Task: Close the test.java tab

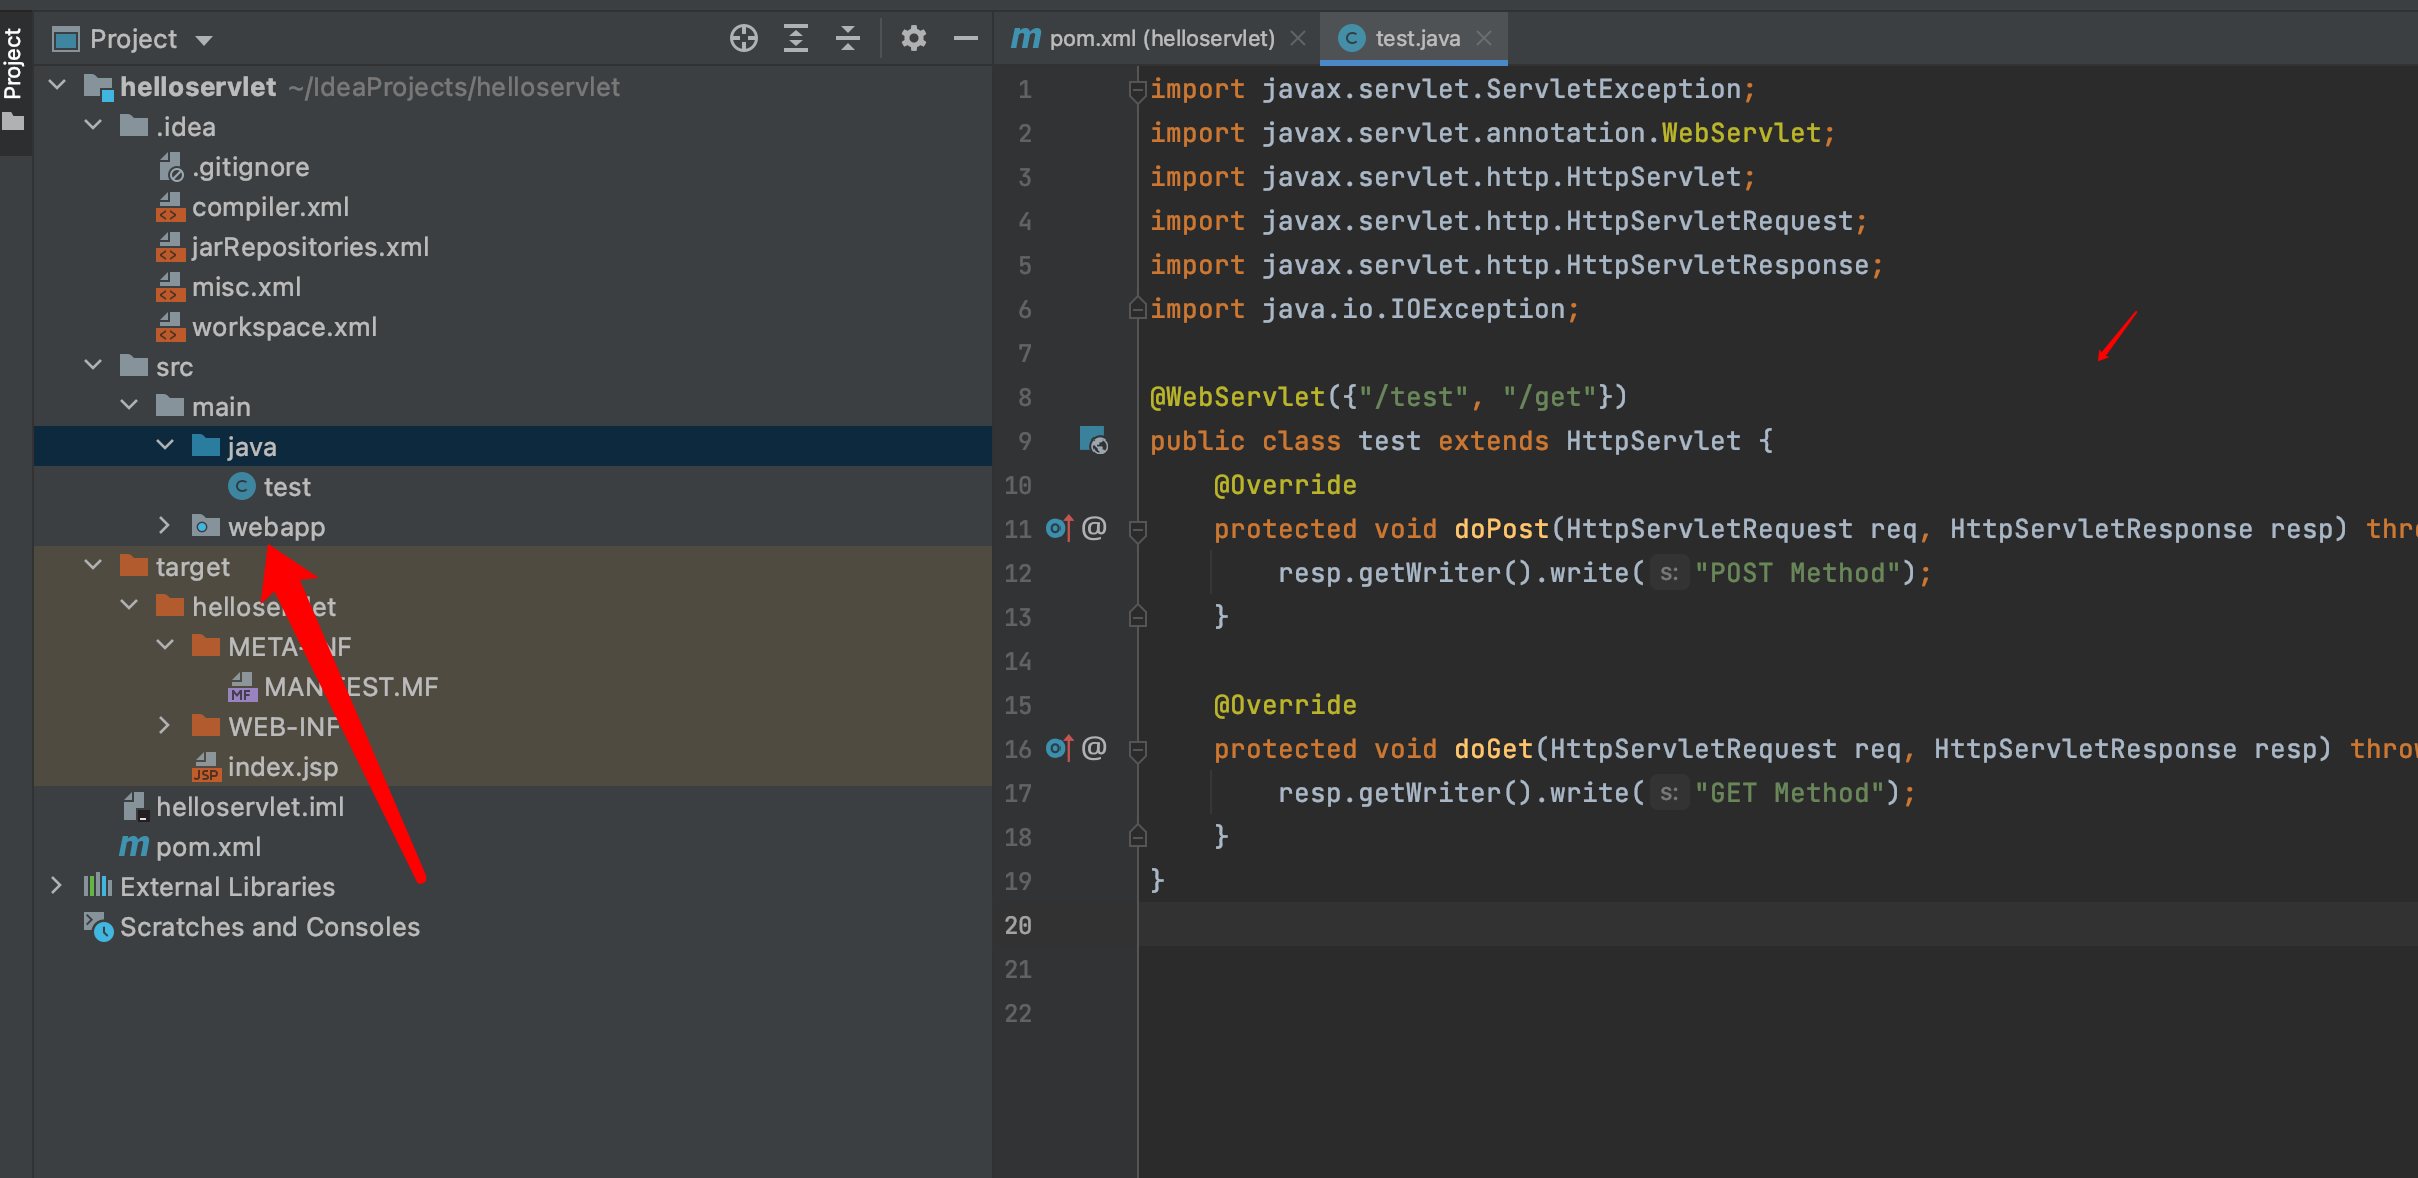Action: pyautogui.click(x=1484, y=38)
